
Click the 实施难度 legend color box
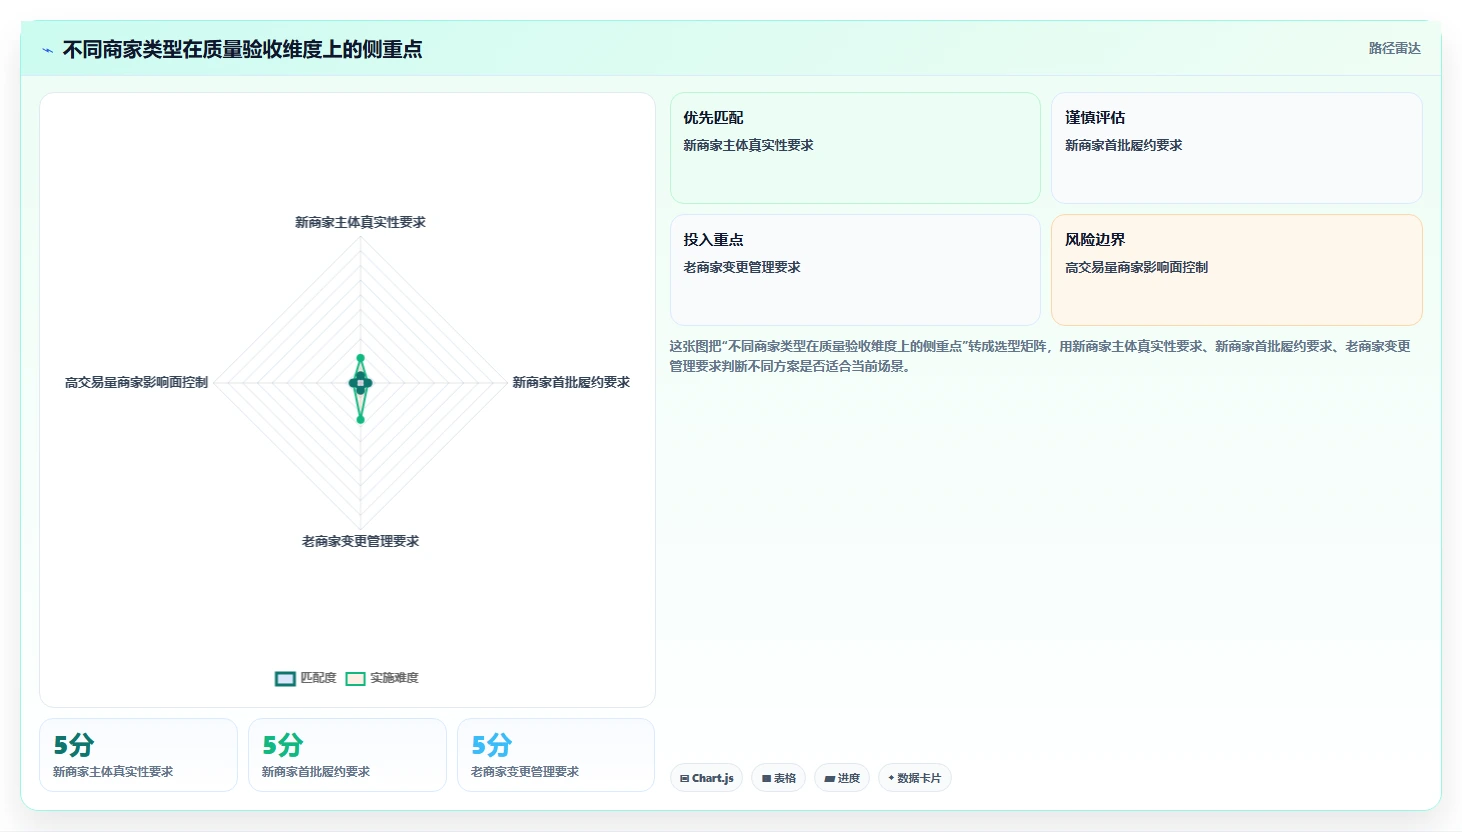[355, 679]
